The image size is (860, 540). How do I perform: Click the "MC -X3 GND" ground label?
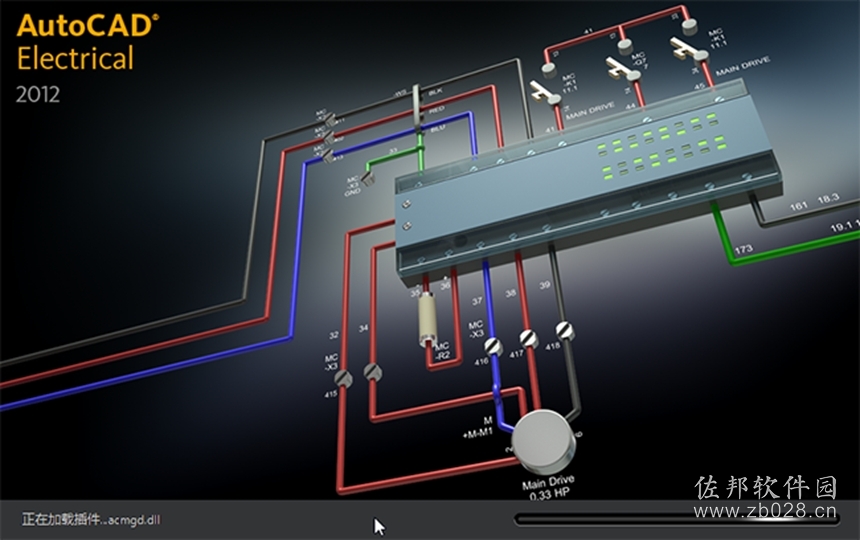tap(353, 186)
